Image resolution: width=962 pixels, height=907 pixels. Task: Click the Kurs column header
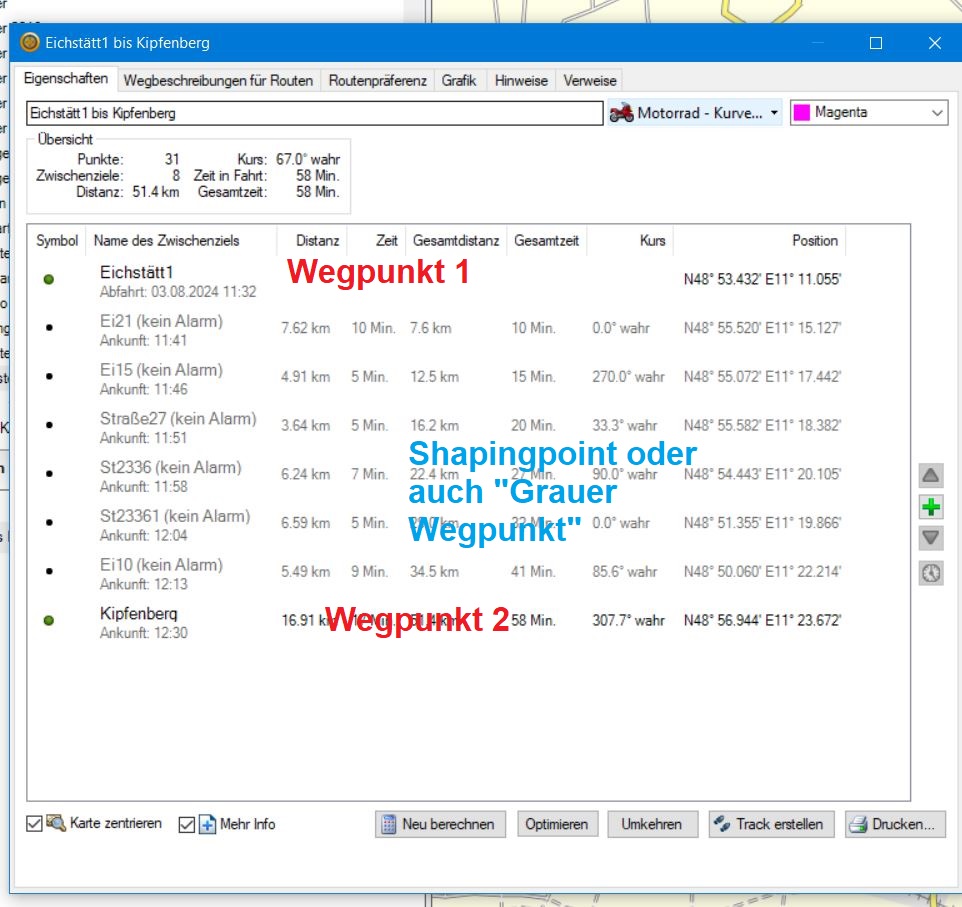pos(630,241)
